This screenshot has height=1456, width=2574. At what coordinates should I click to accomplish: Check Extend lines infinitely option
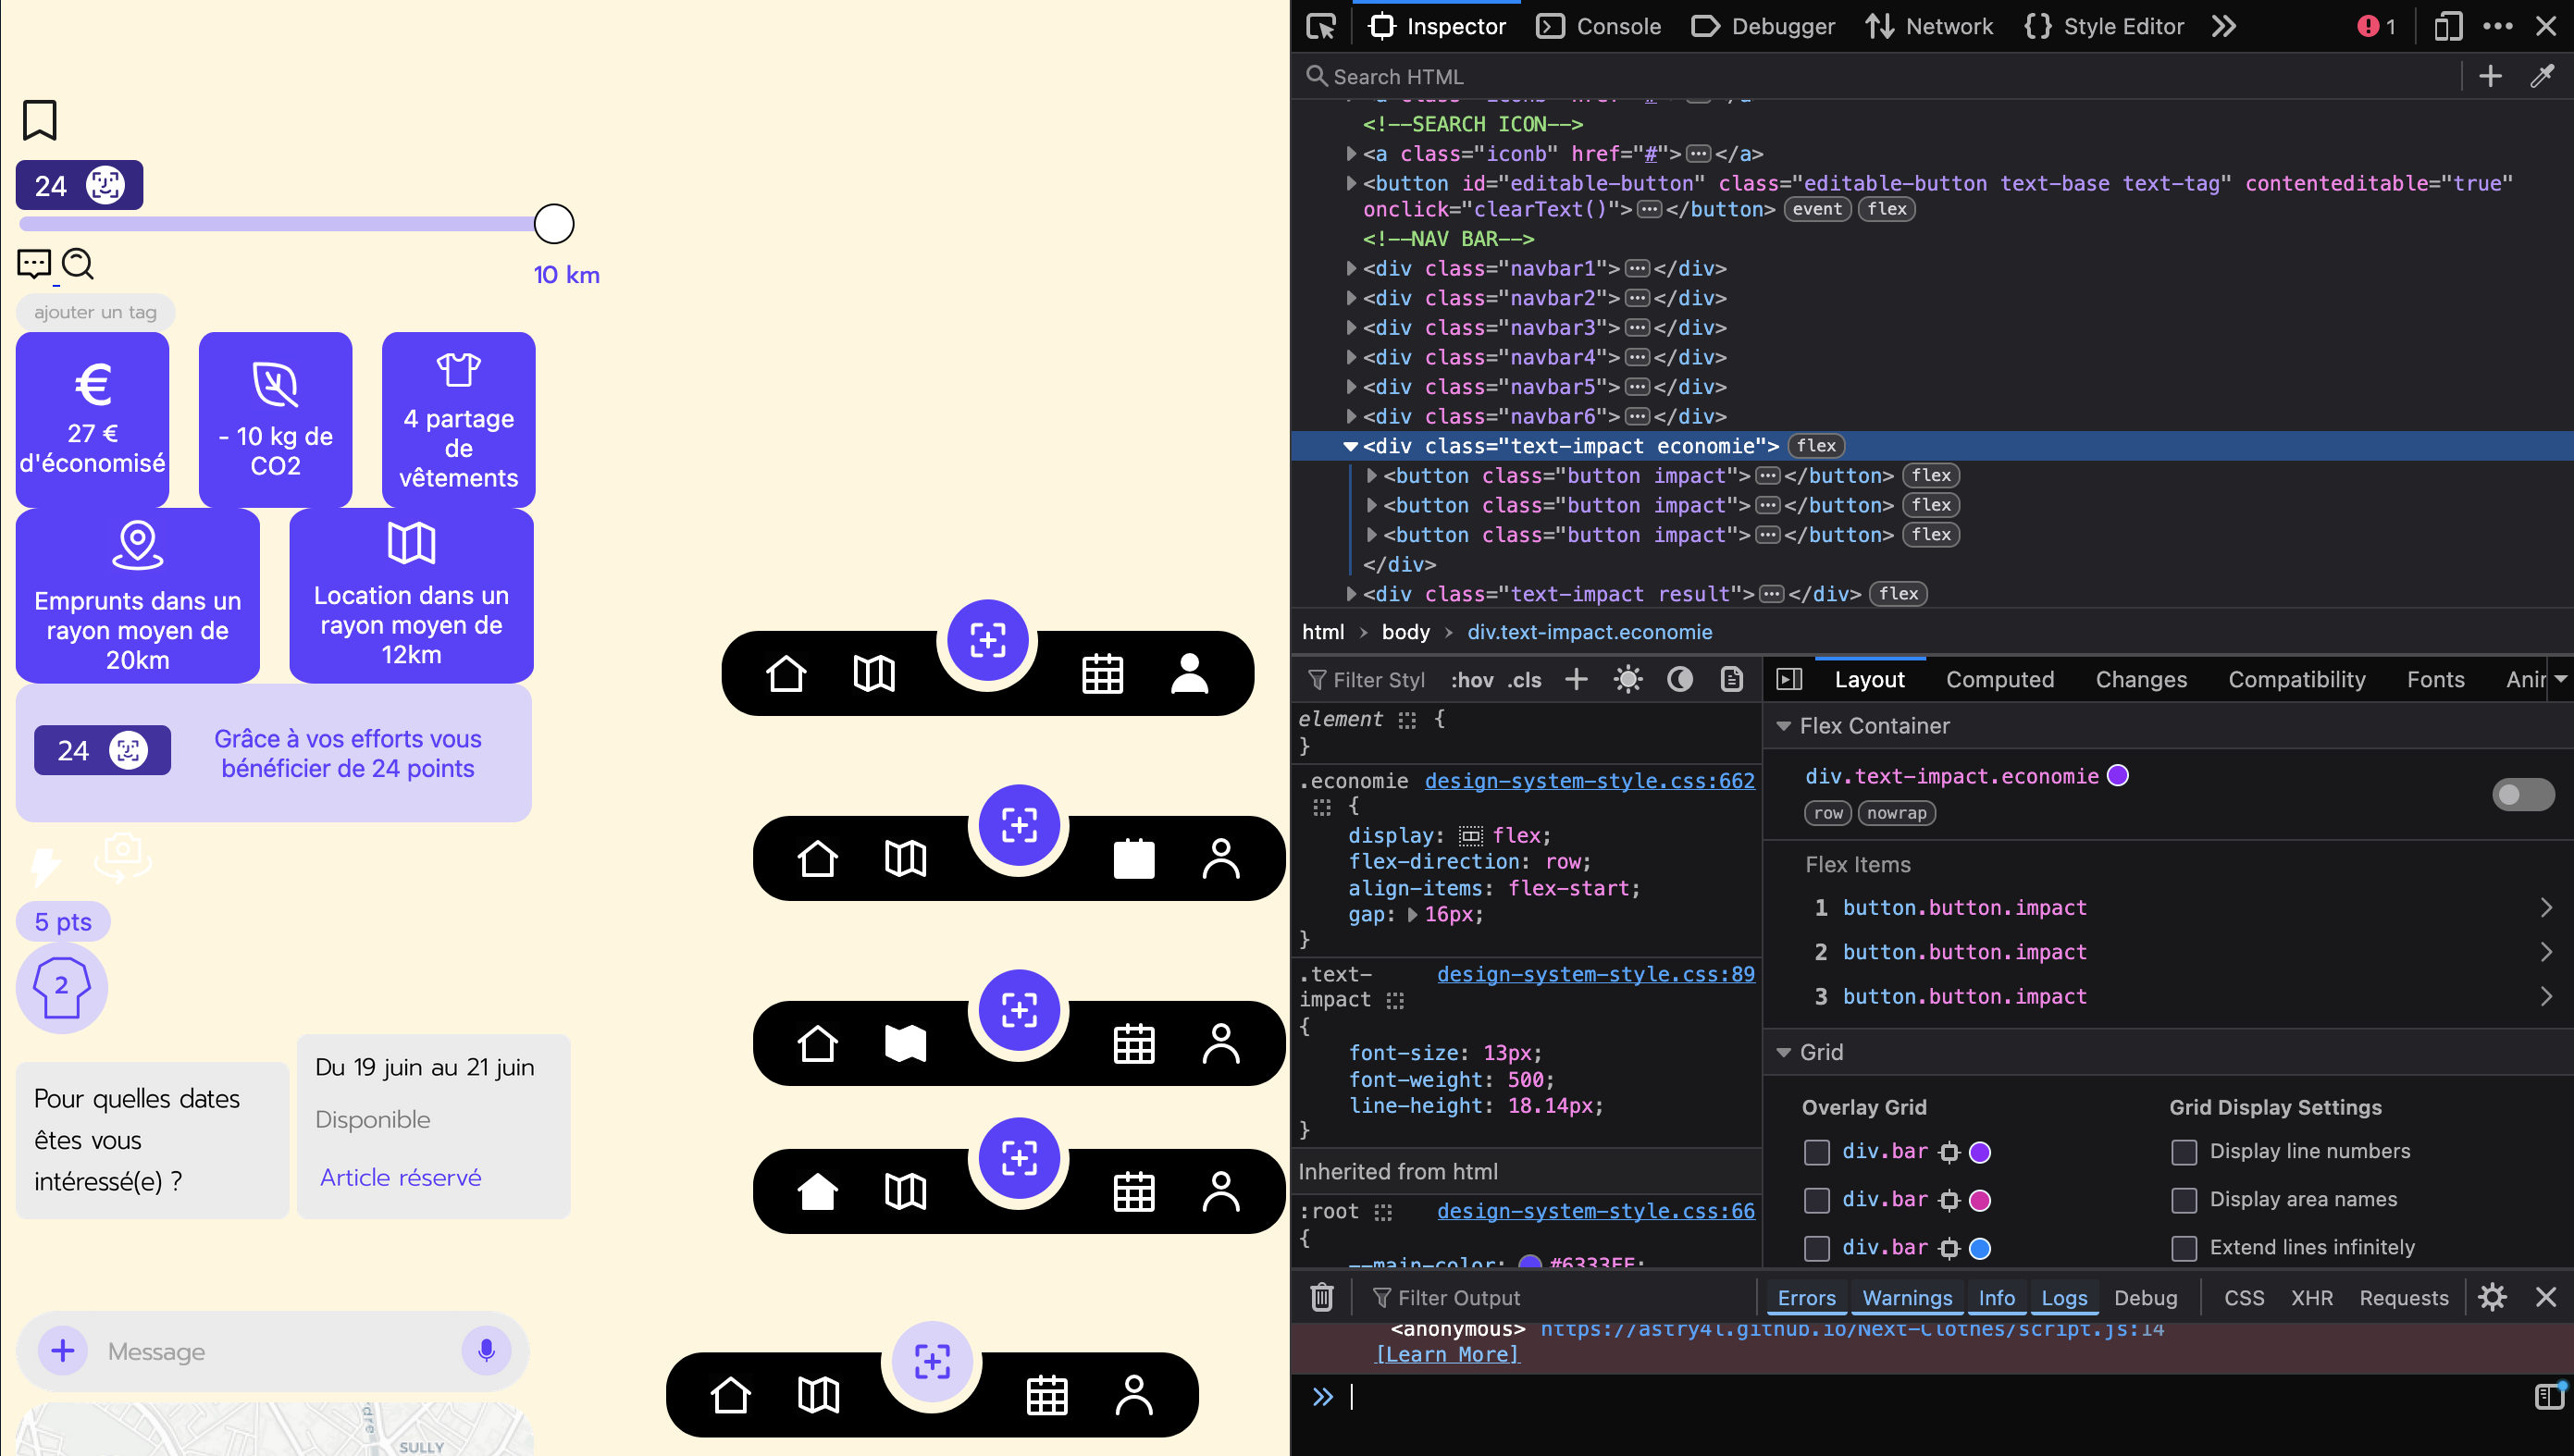(x=2184, y=1248)
